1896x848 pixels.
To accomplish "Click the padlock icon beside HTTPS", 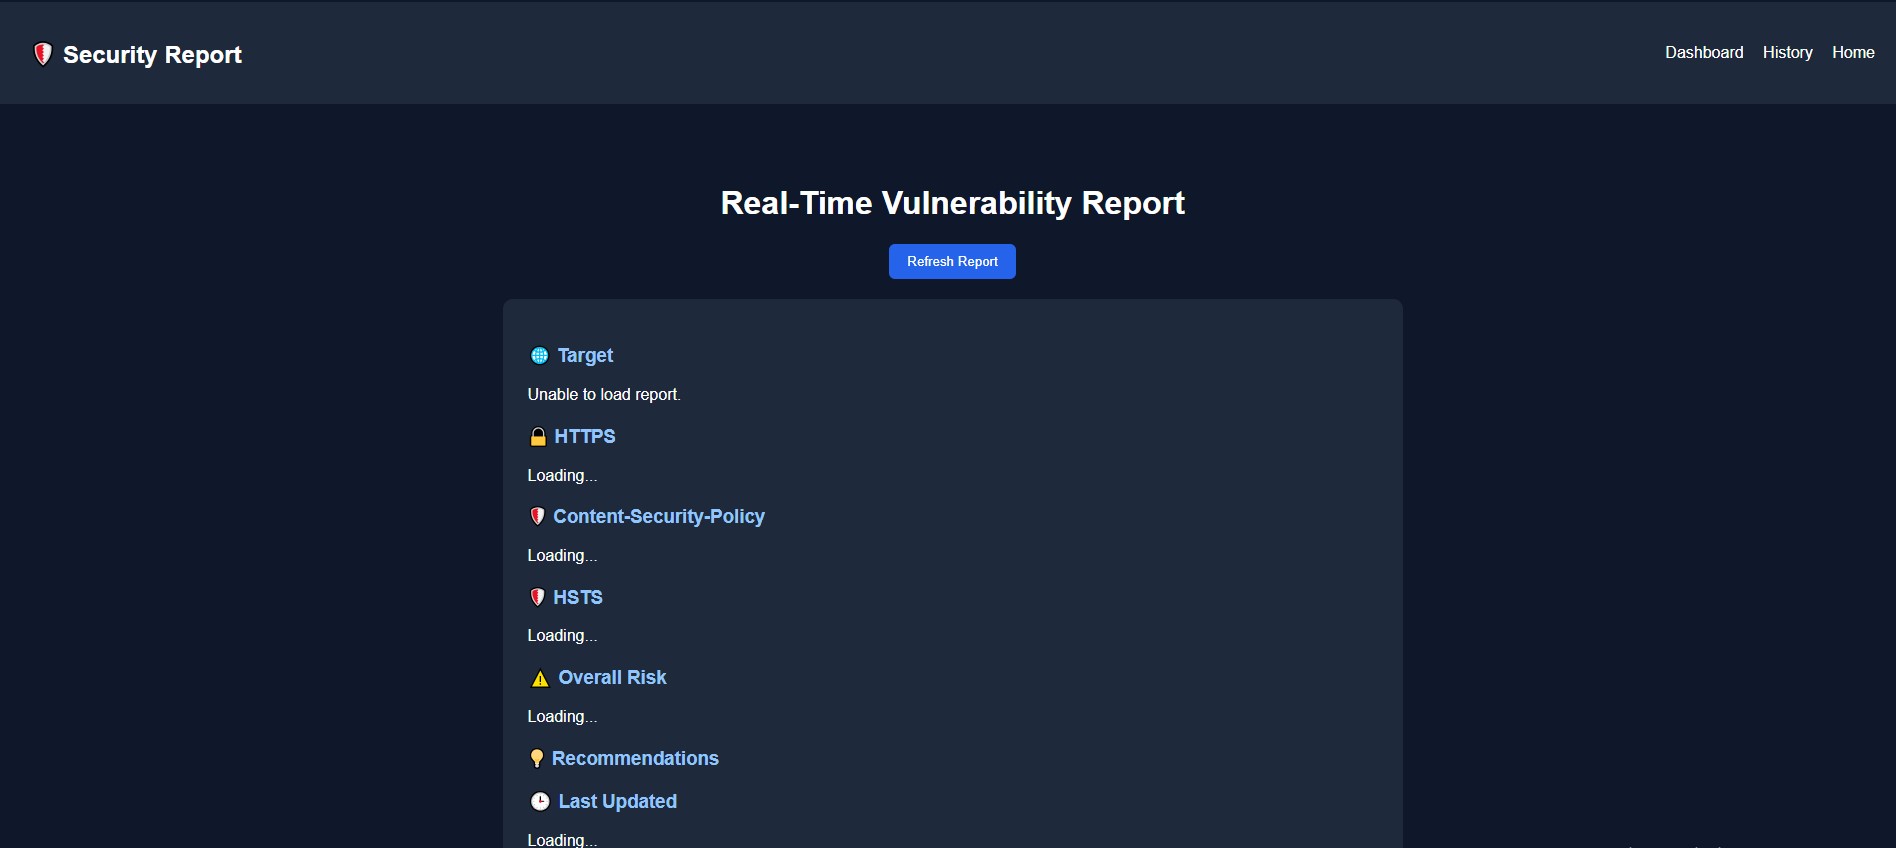I will coord(538,436).
